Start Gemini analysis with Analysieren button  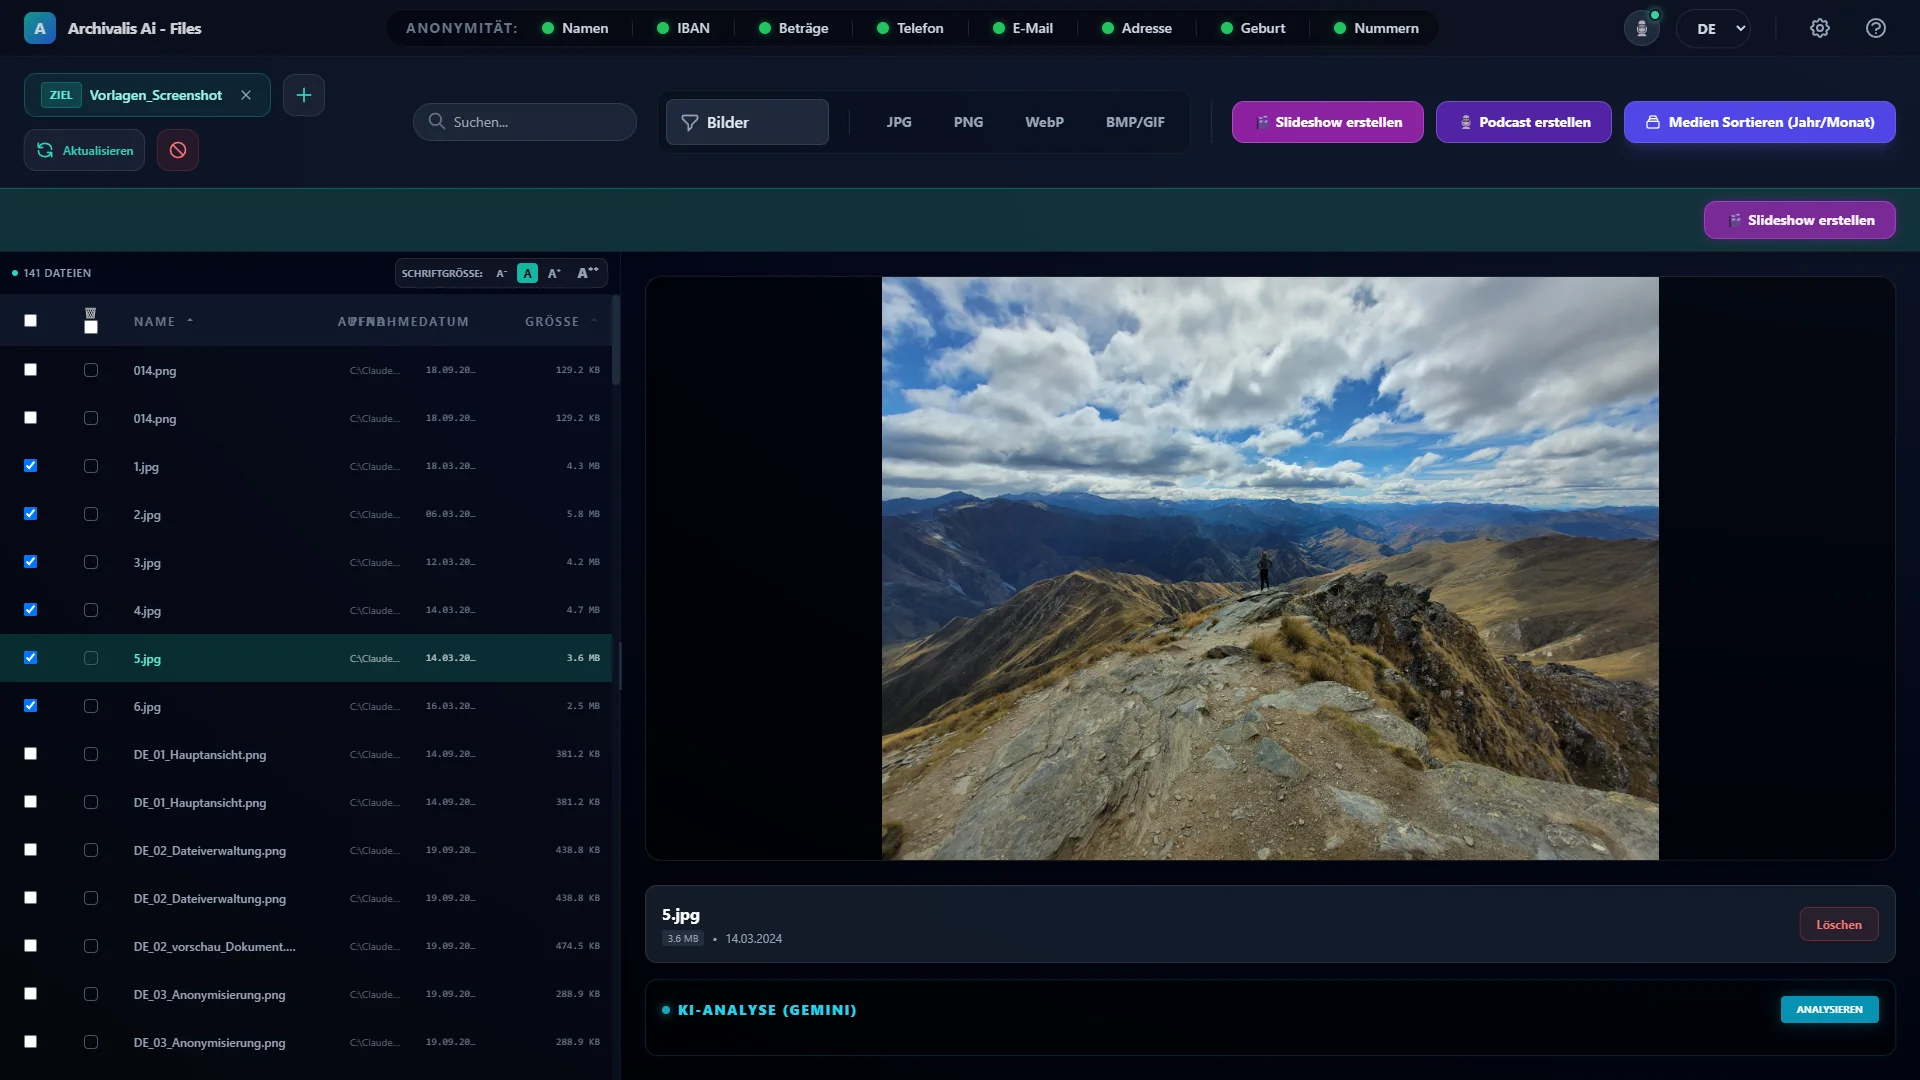(x=1829, y=1010)
